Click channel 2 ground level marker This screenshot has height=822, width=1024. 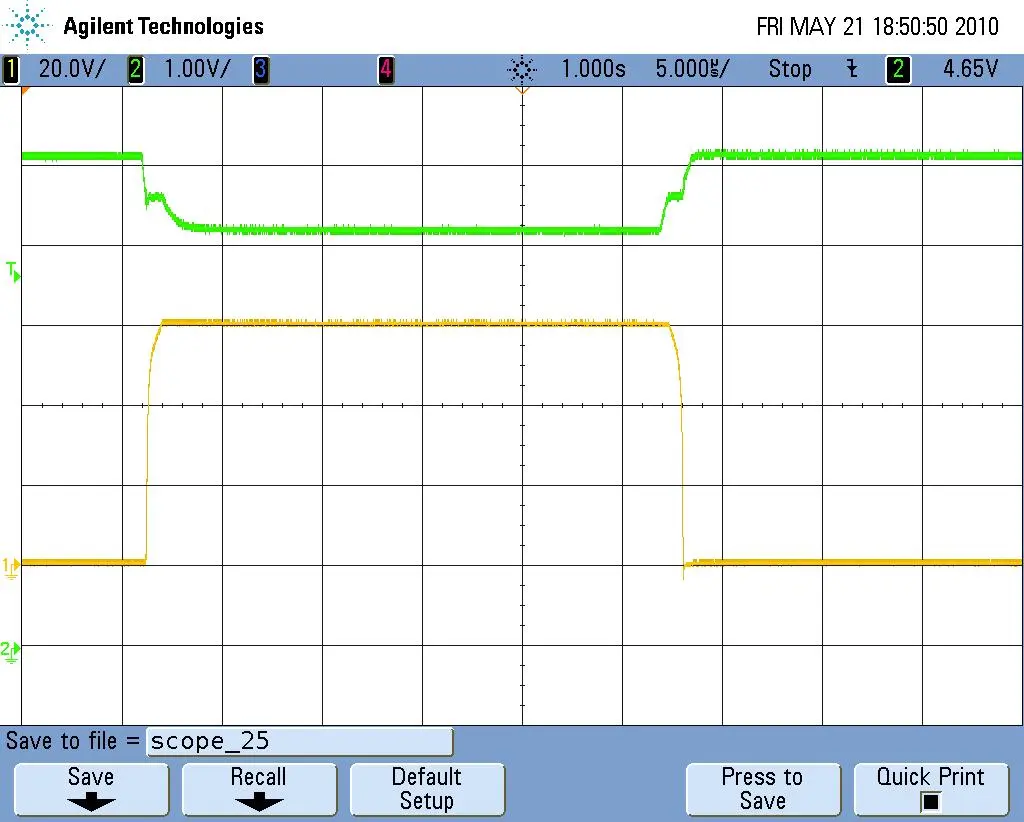(10, 651)
